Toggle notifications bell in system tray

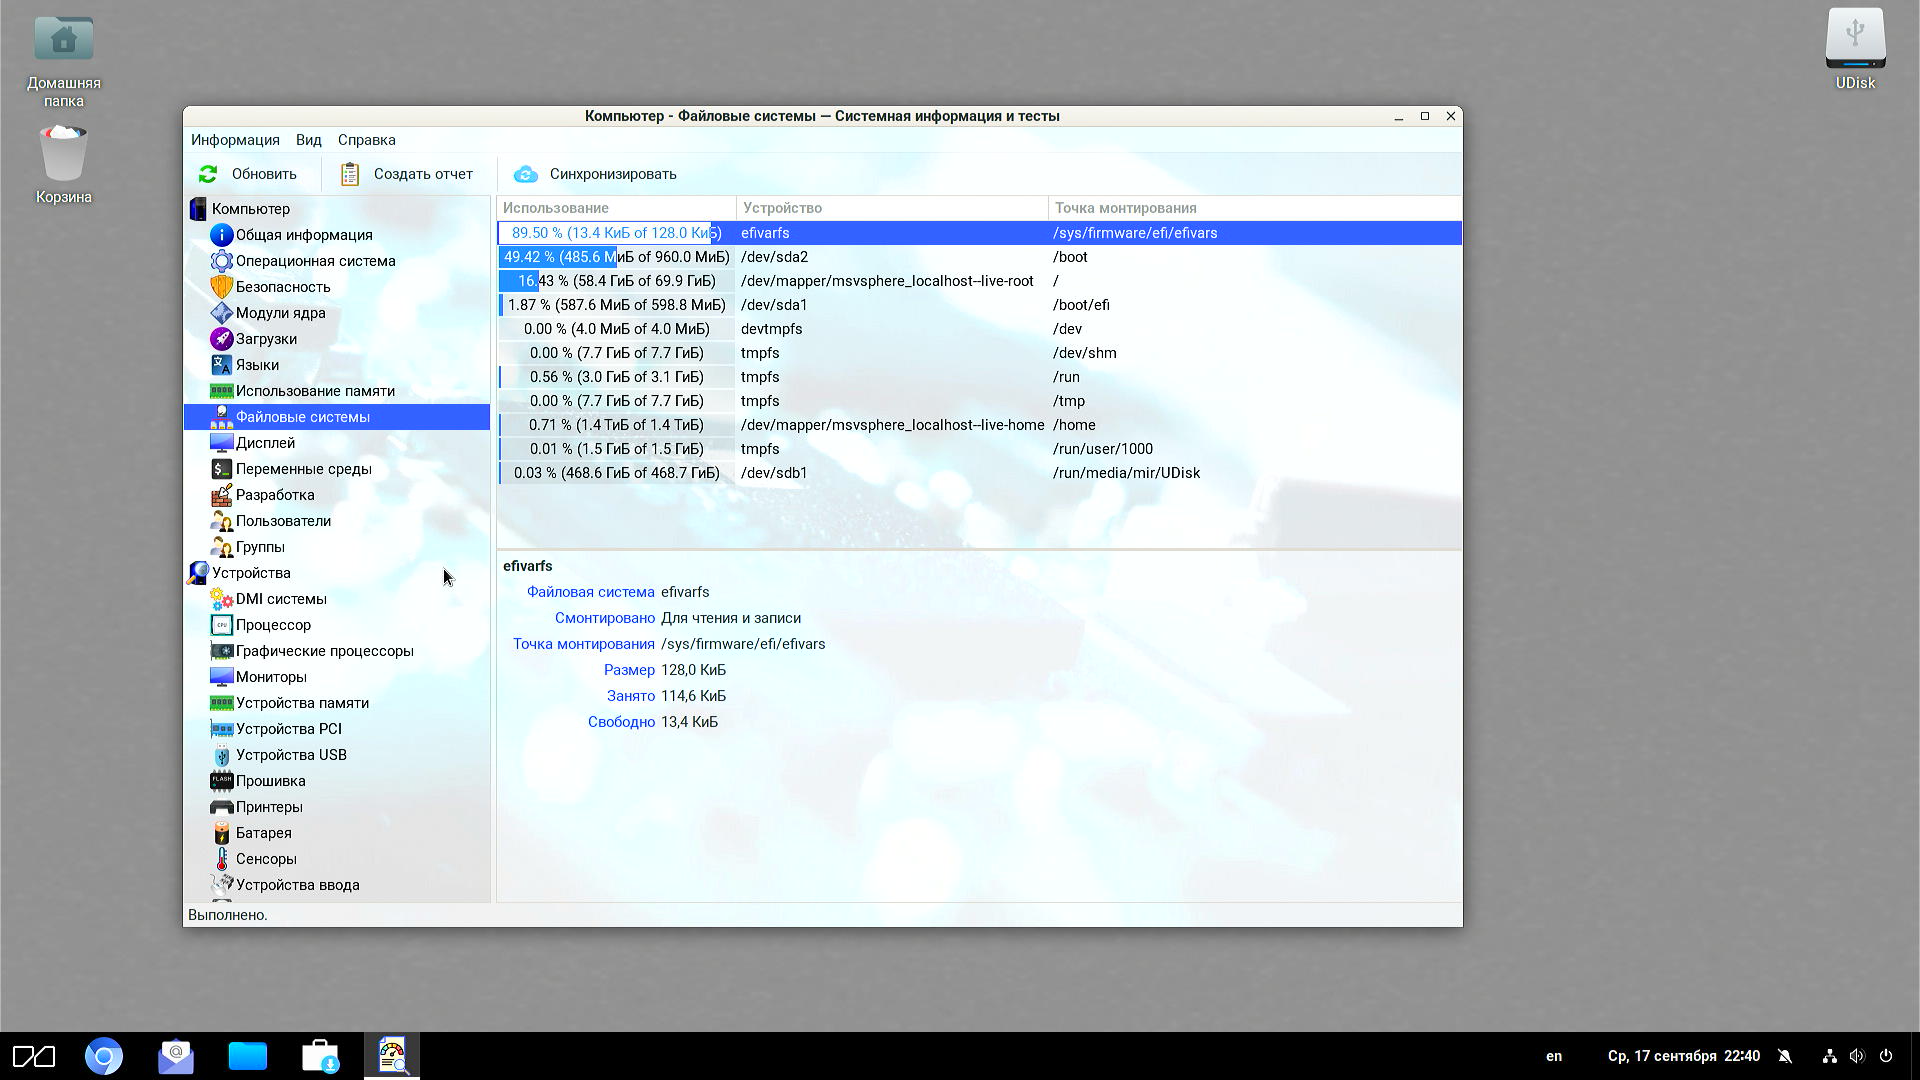coord(1785,1056)
